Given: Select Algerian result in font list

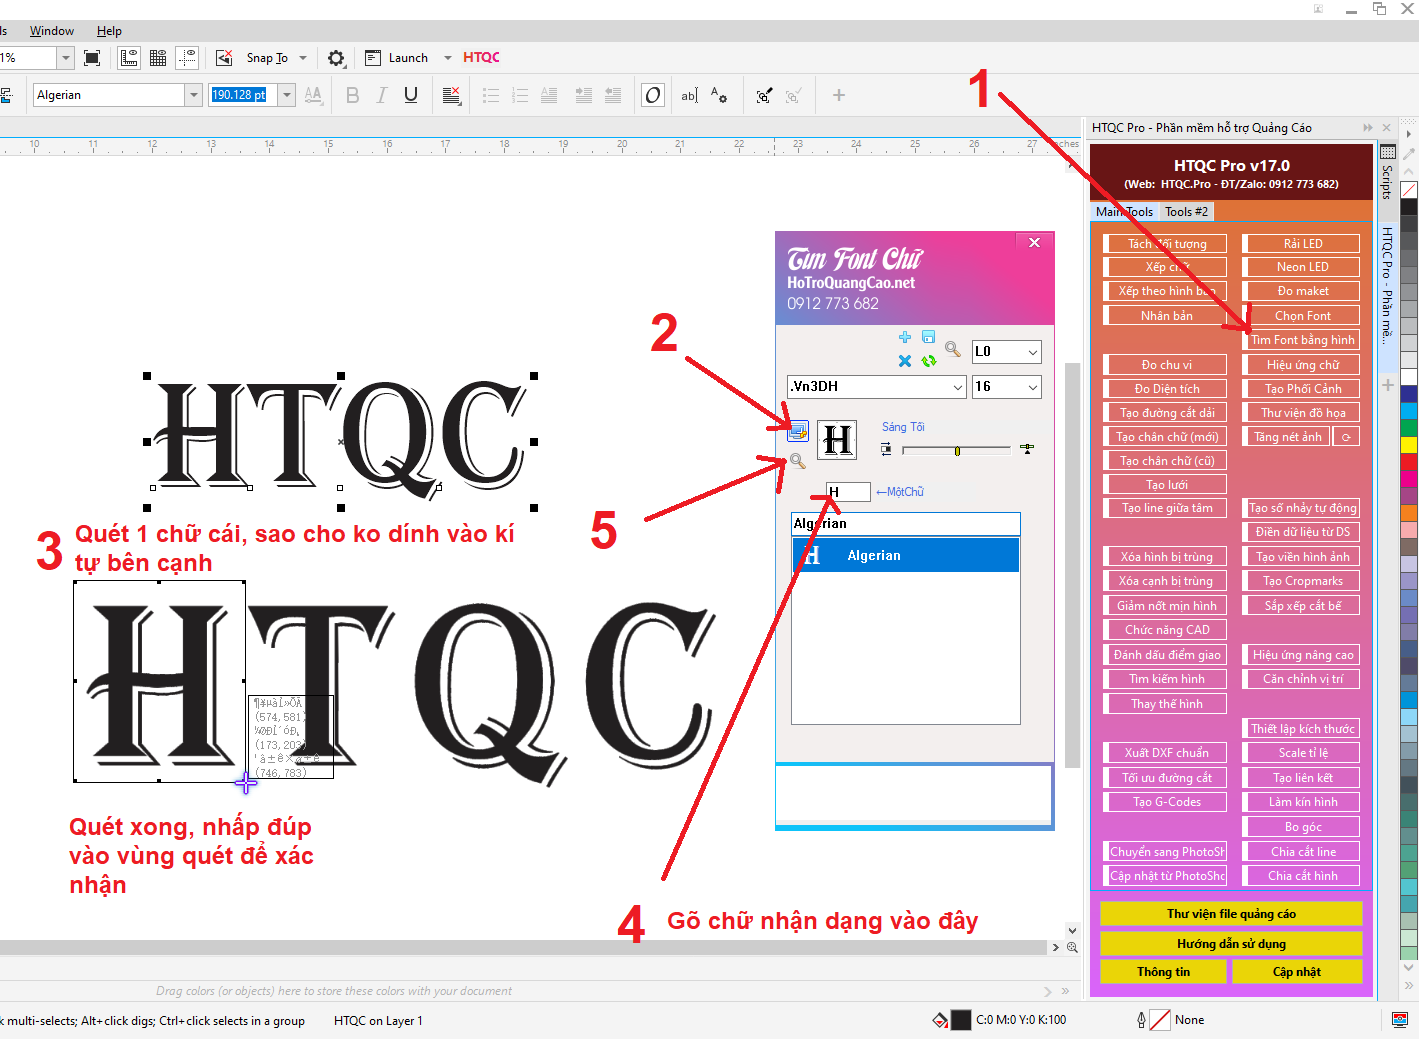Looking at the screenshot, I should (x=906, y=555).
